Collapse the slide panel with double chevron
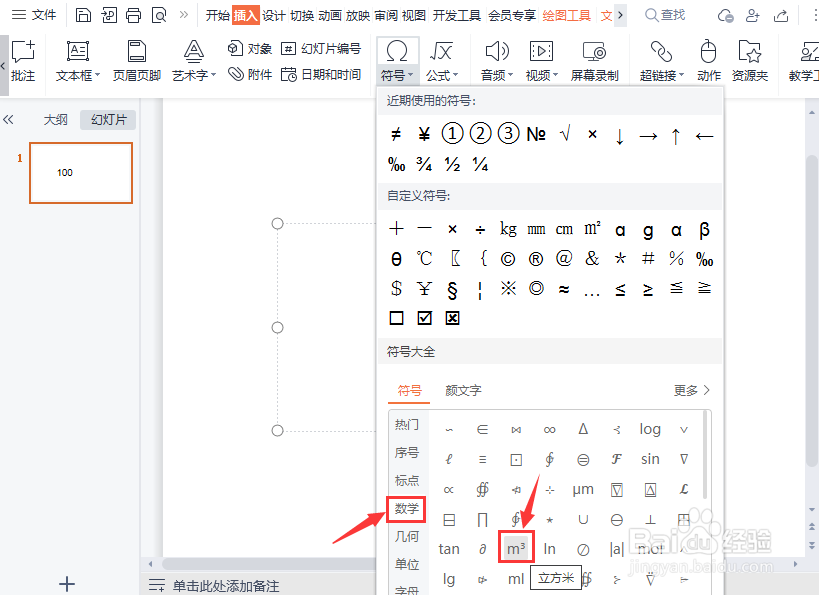This screenshot has height=595, width=819. tap(8, 120)
